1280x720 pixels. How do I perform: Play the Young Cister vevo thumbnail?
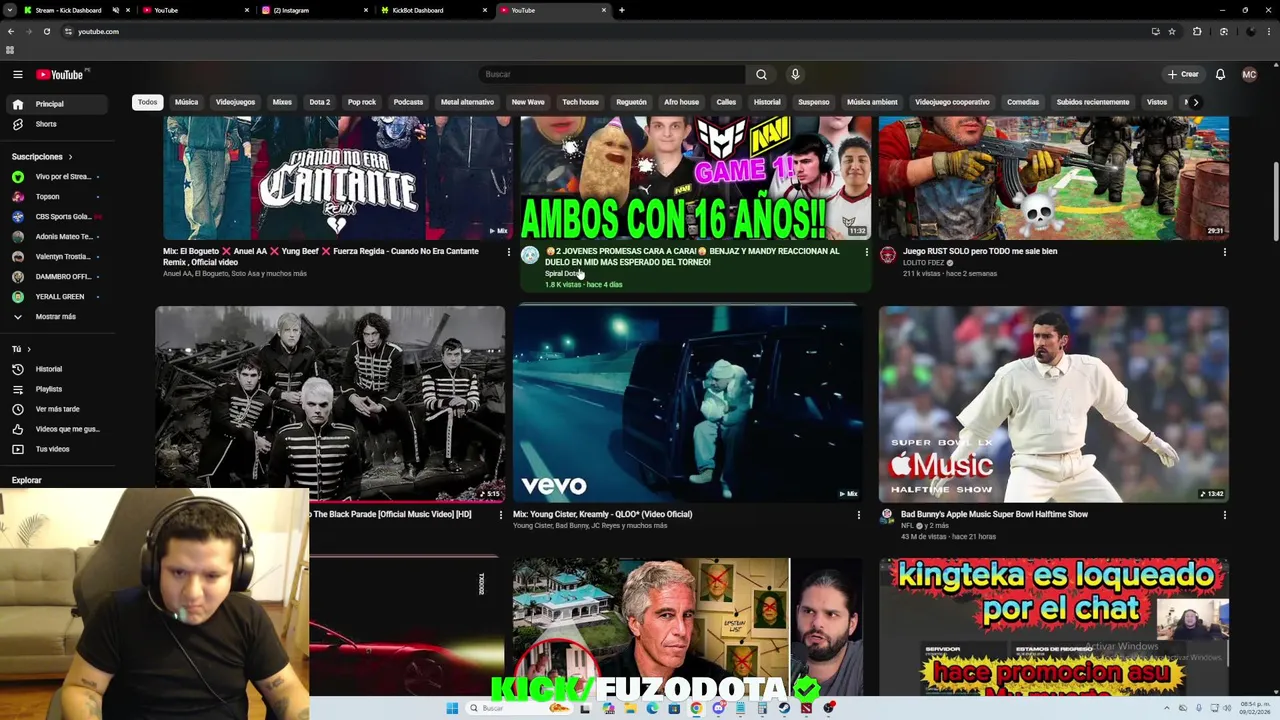(x=688, y=404)
